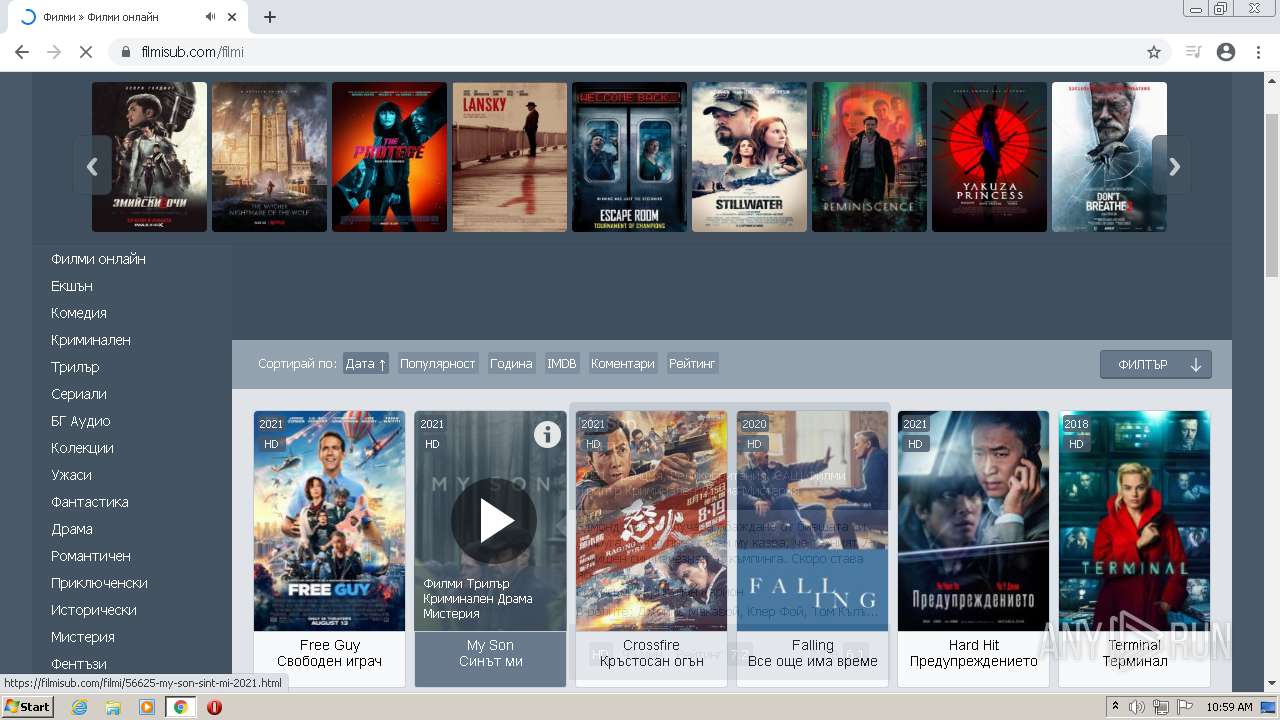Open a new browser tab

point(270,17)
